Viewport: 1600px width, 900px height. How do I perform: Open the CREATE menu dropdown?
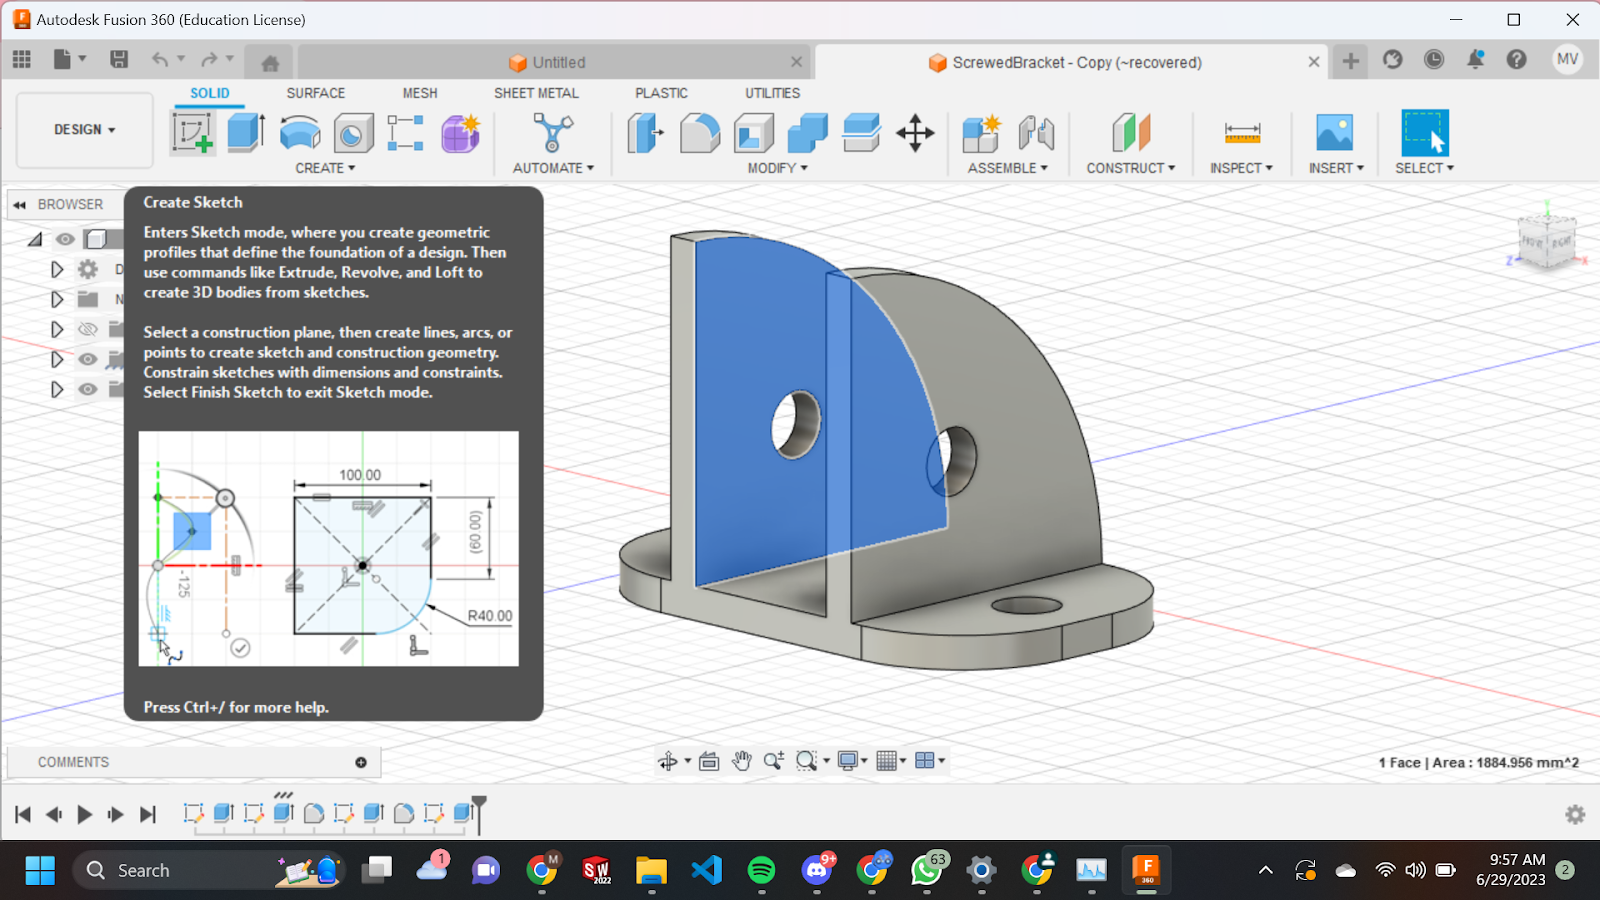[x=325, y=168]
